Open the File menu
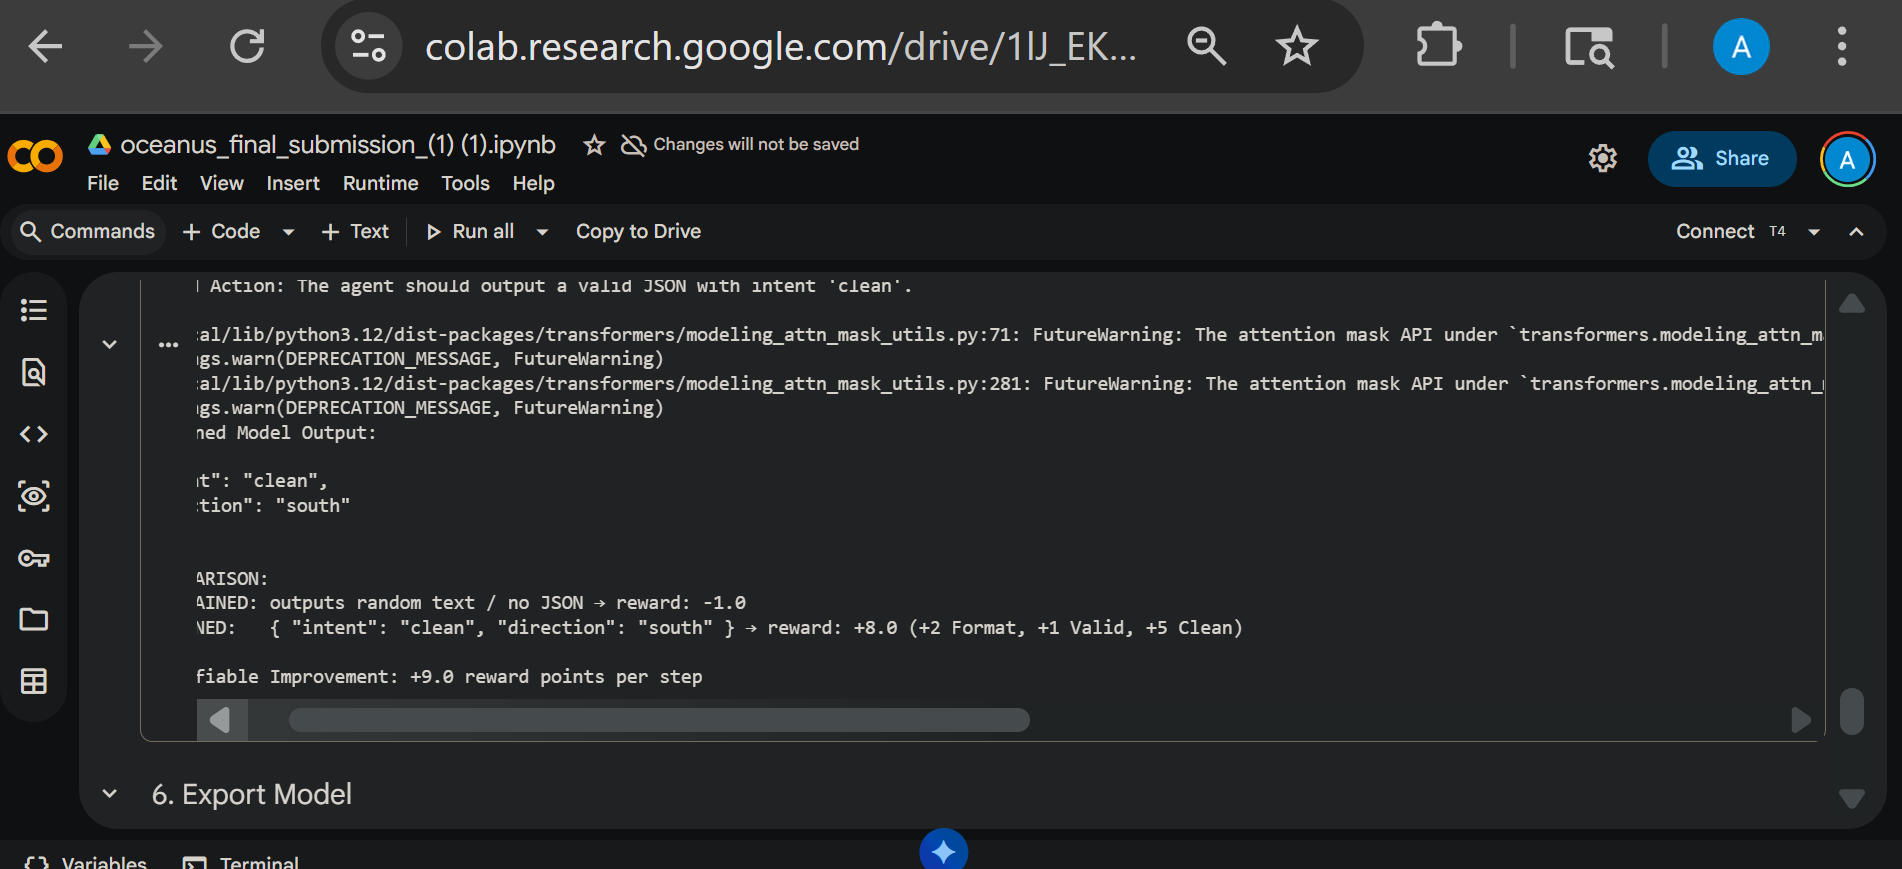 click(x=103, y=183)
